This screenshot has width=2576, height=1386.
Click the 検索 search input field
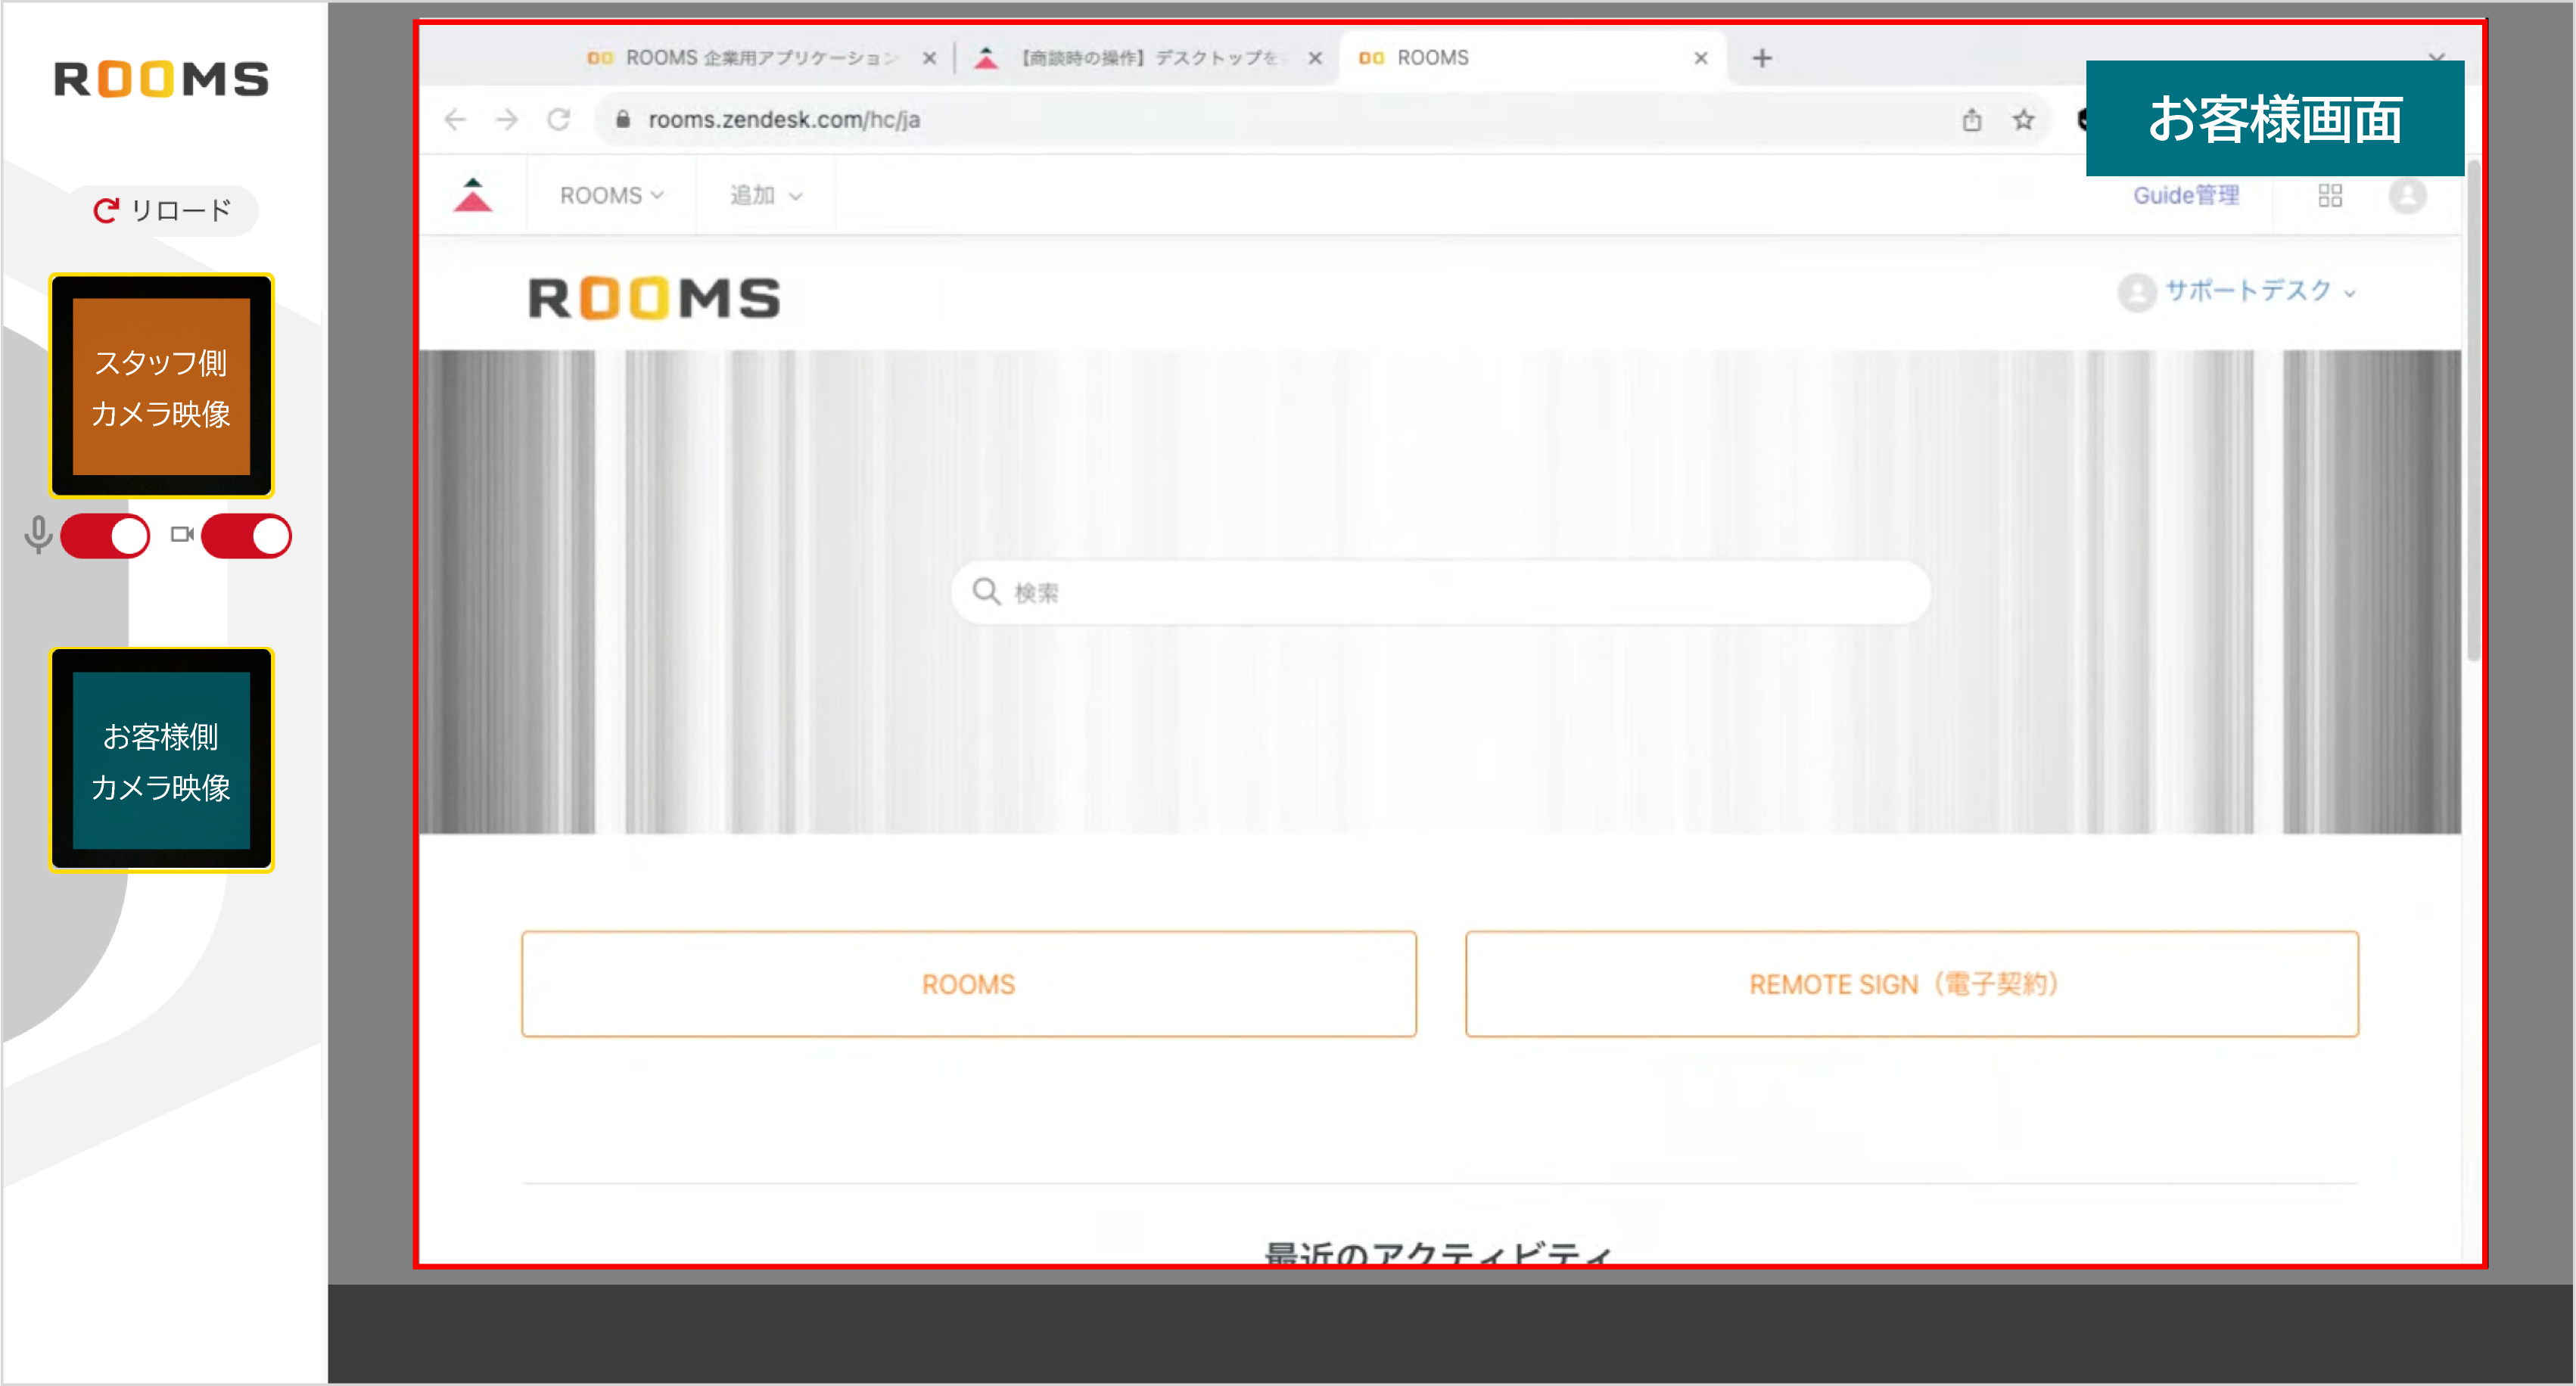pyautogui.click(x=1440, y=593)
